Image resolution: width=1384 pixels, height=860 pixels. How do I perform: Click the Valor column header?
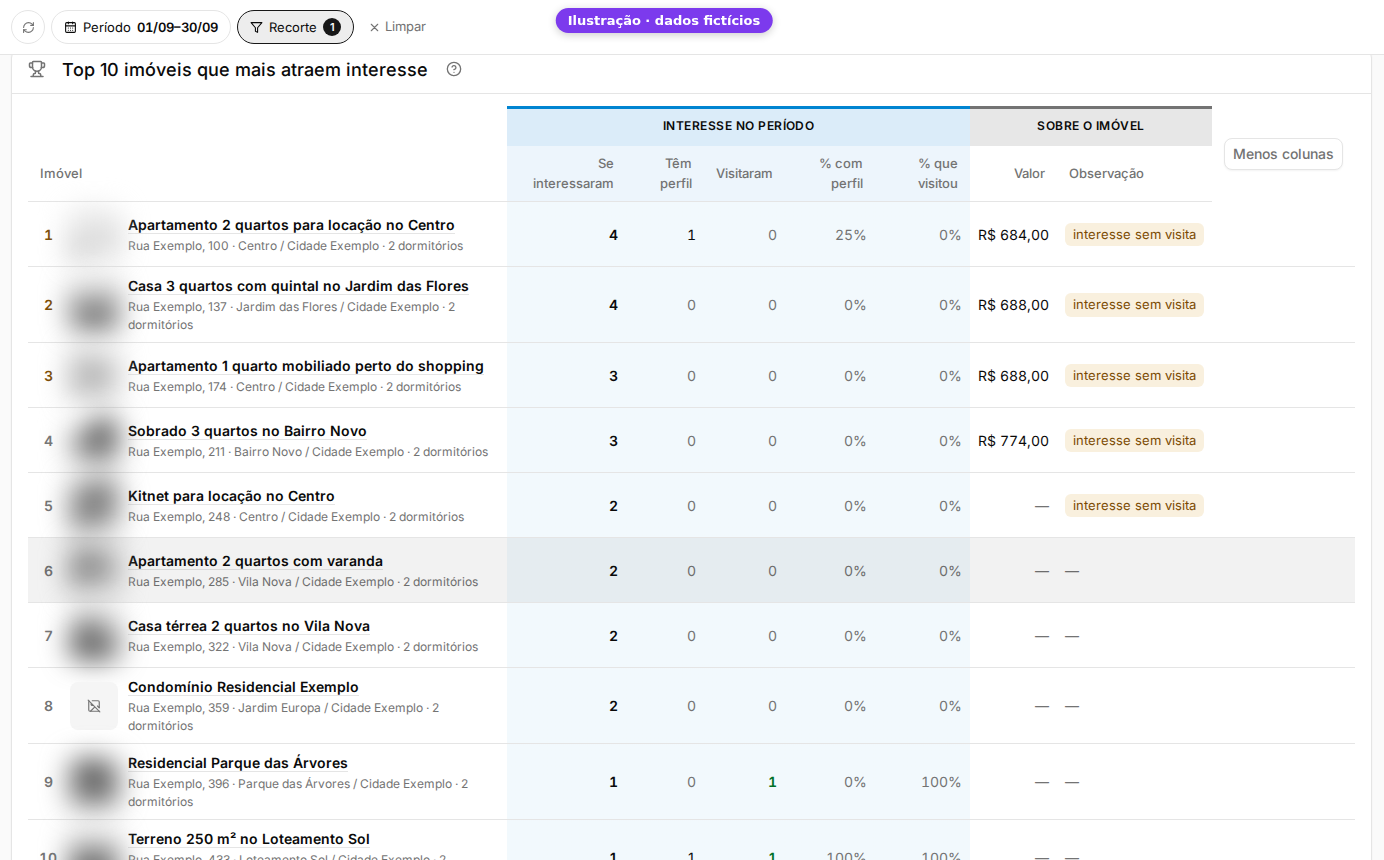1029,173
